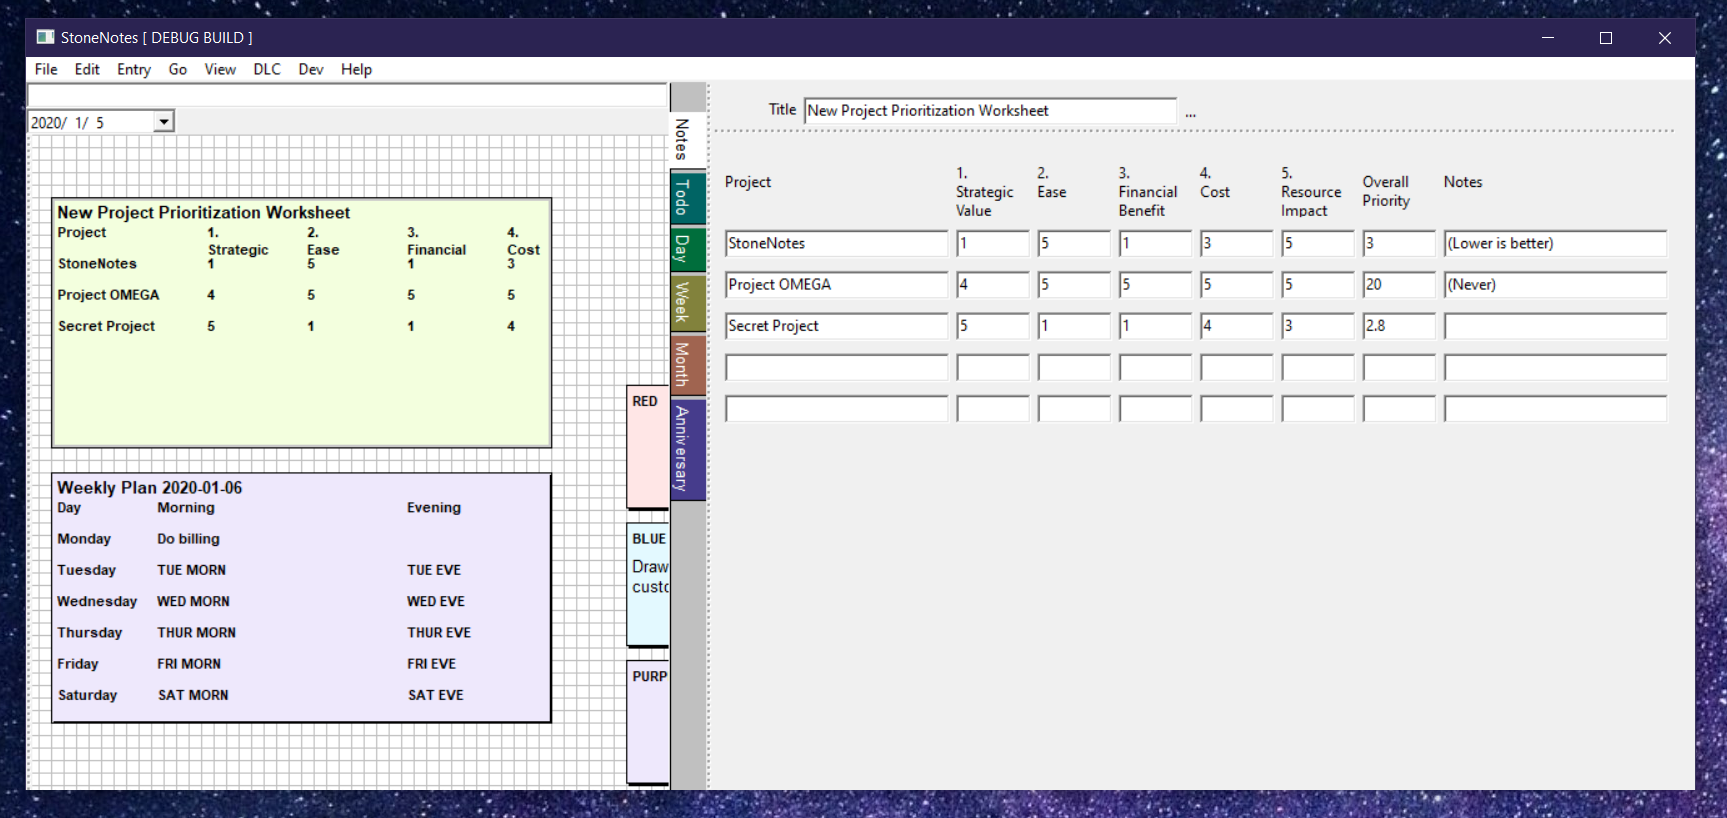Screen dimensions: 1727x818
Task: Maximize the StoneNotes window
Action: [1606, 38]
